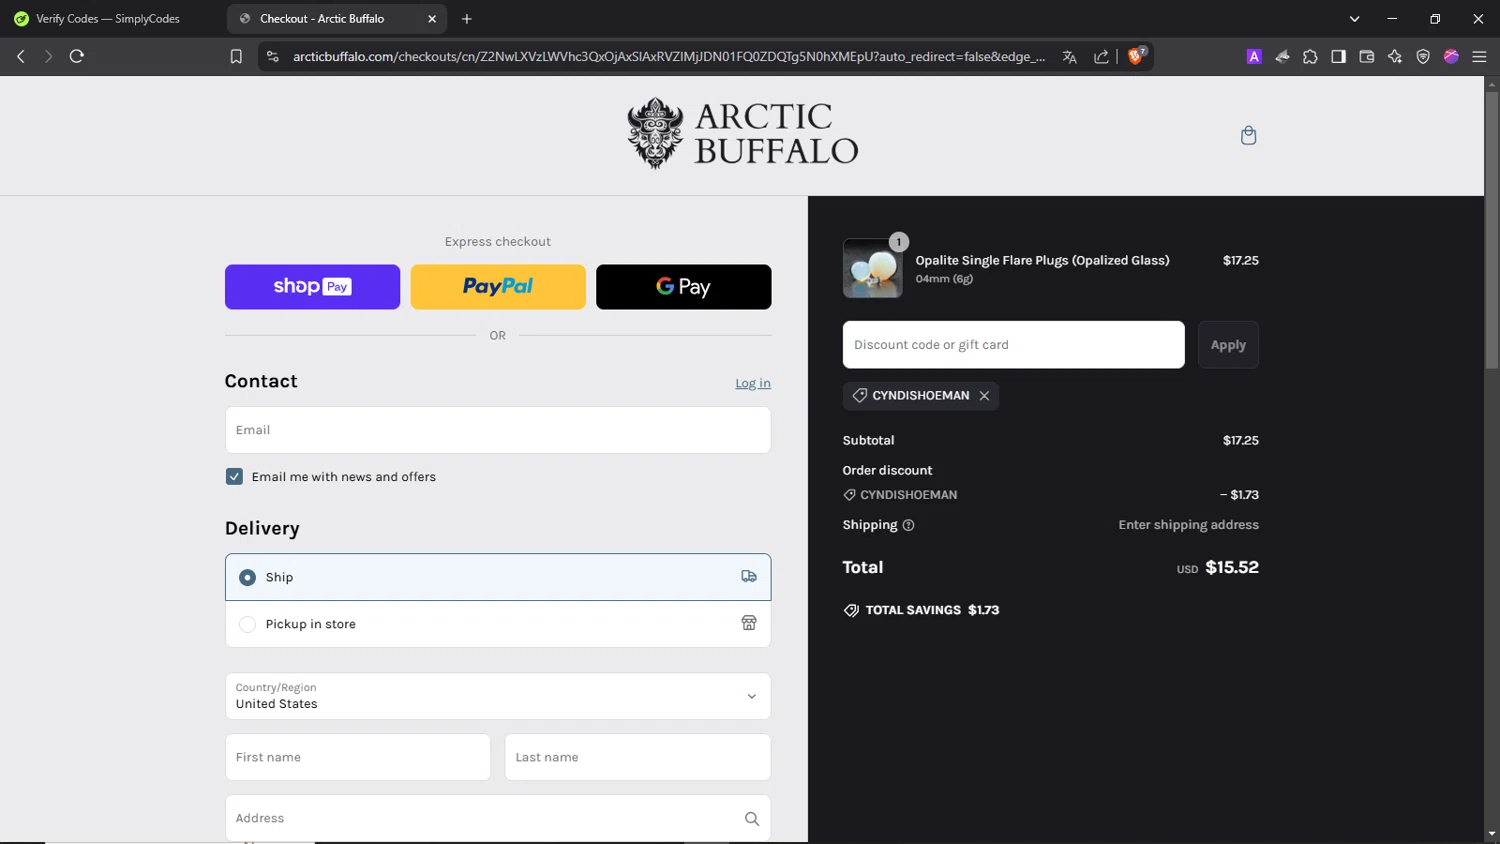Click the Order discount label
The height and width of the screenshot is (844, 1500).
tap(887, 470)
